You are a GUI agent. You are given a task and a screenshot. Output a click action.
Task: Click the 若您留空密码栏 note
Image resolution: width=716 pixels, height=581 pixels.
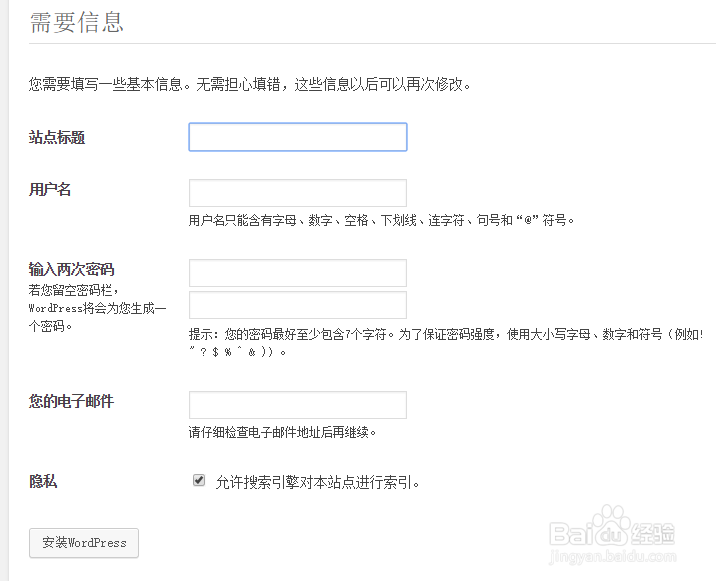[97, 308]
